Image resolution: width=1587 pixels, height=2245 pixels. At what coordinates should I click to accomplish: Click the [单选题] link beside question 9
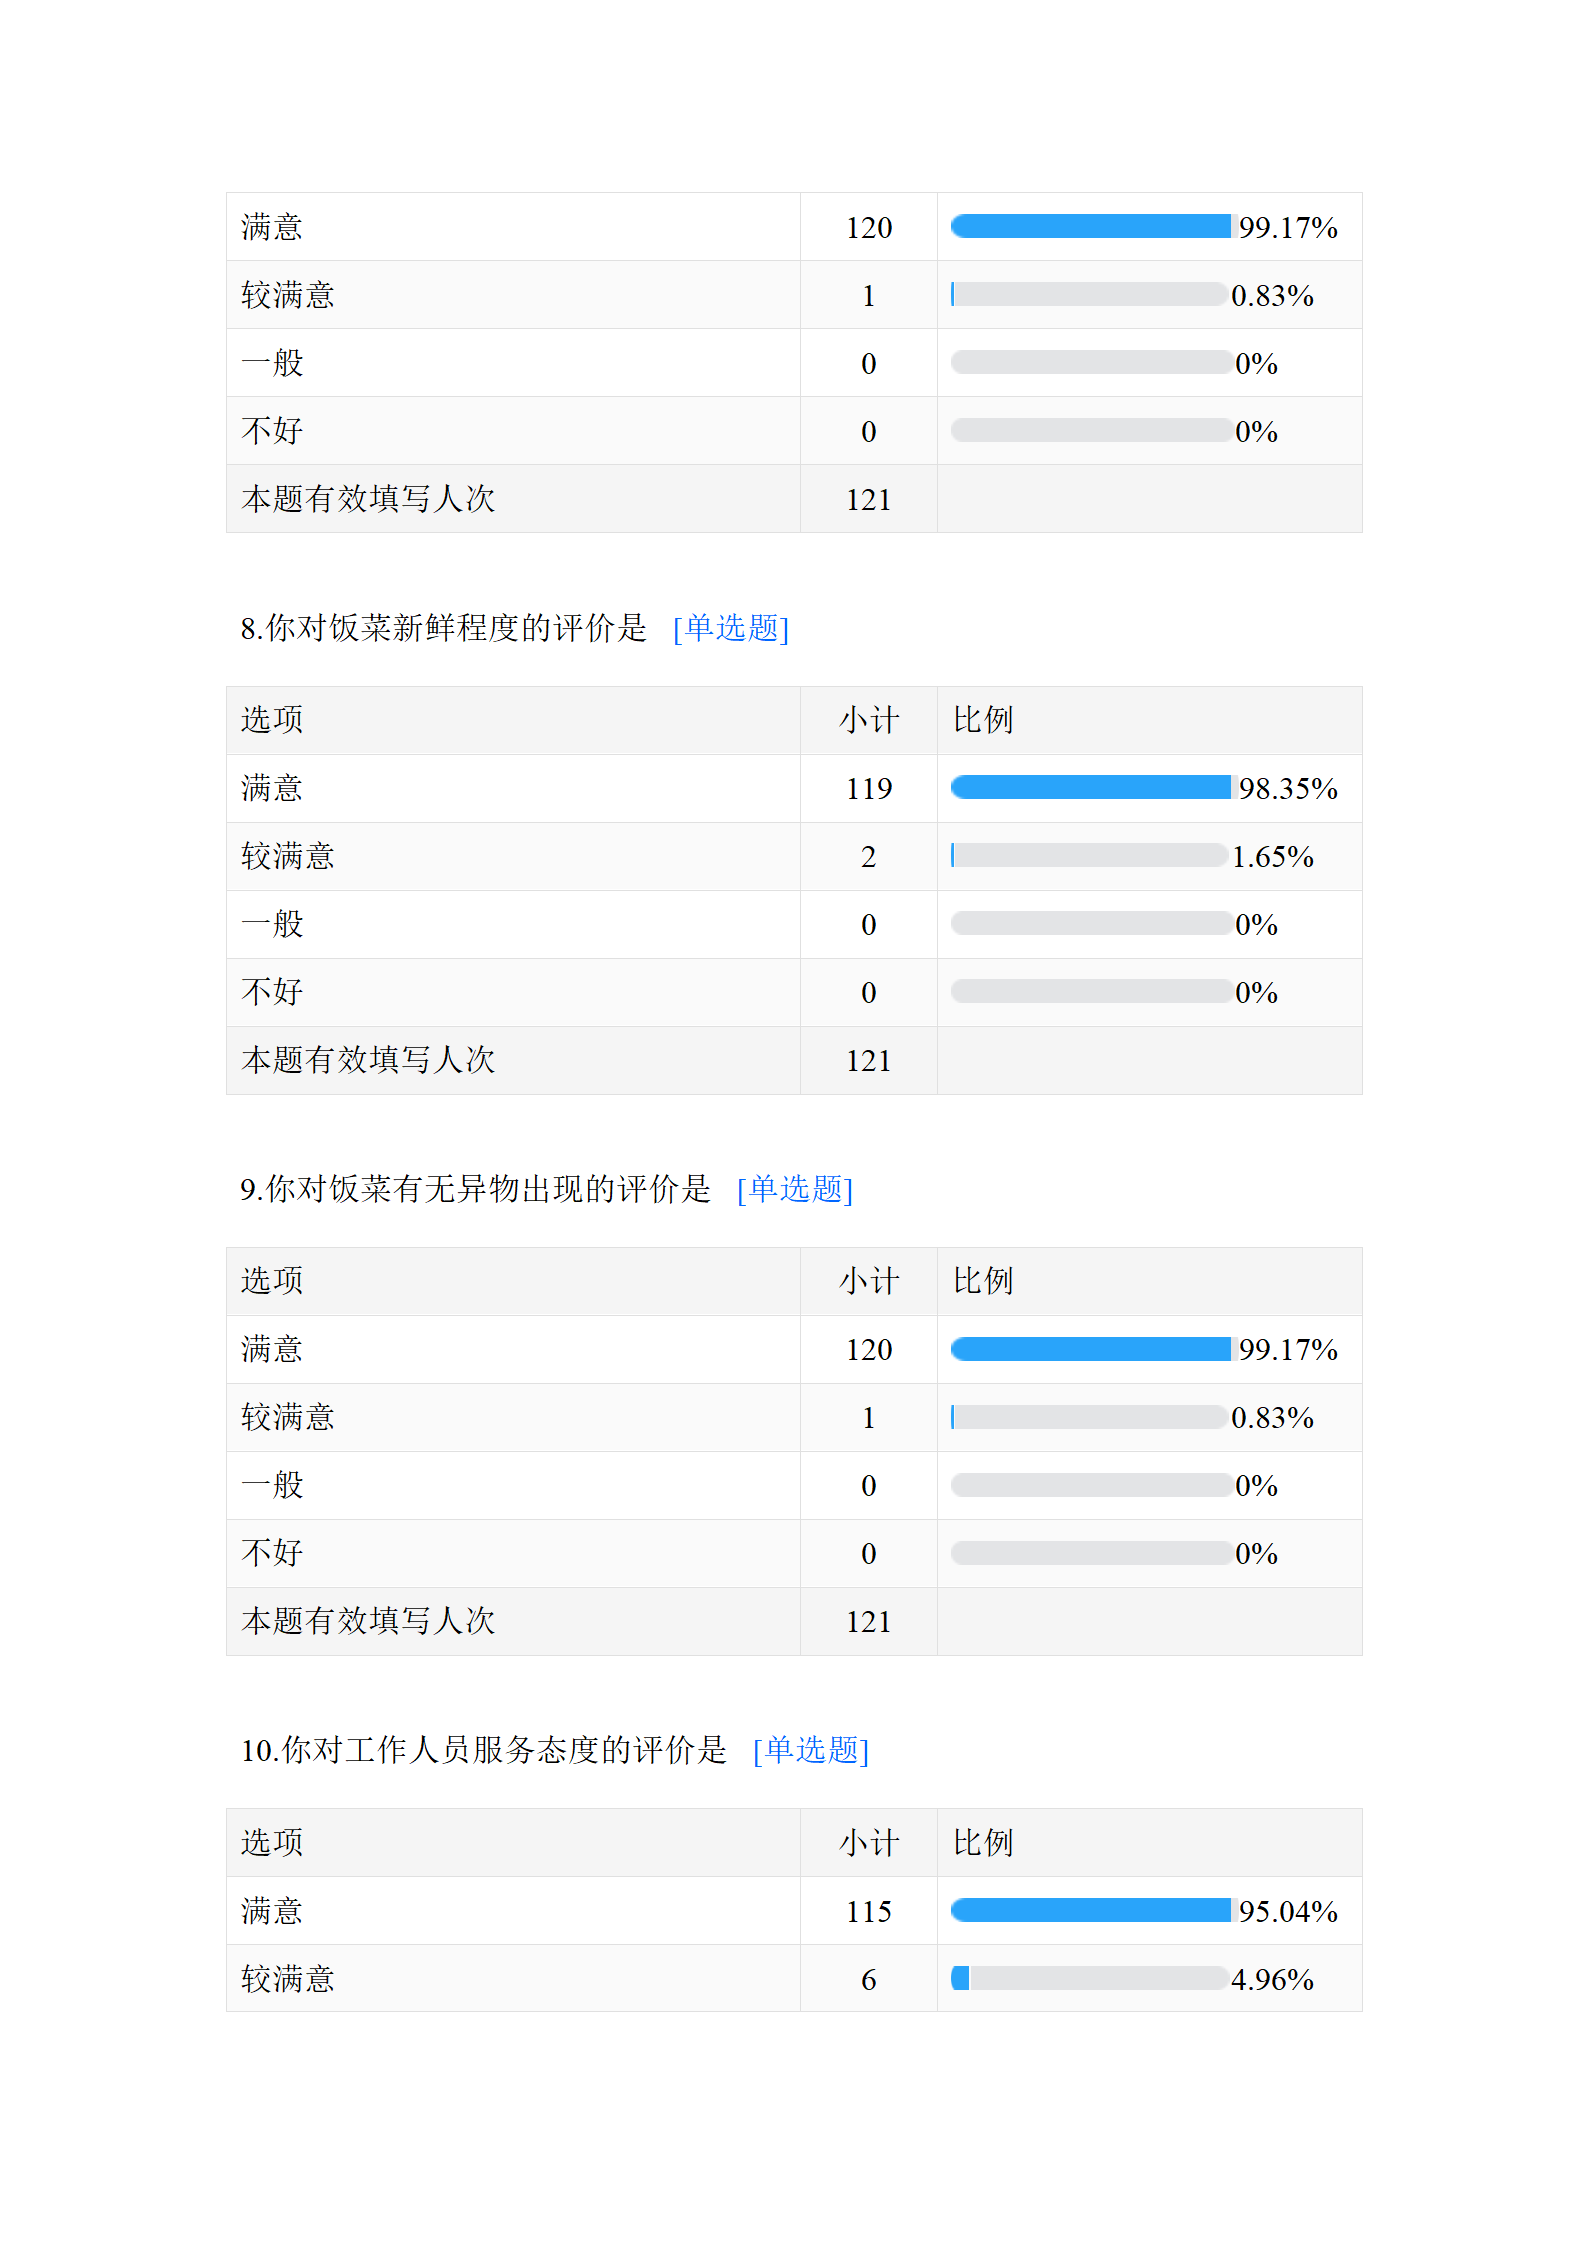(795, 1189)
